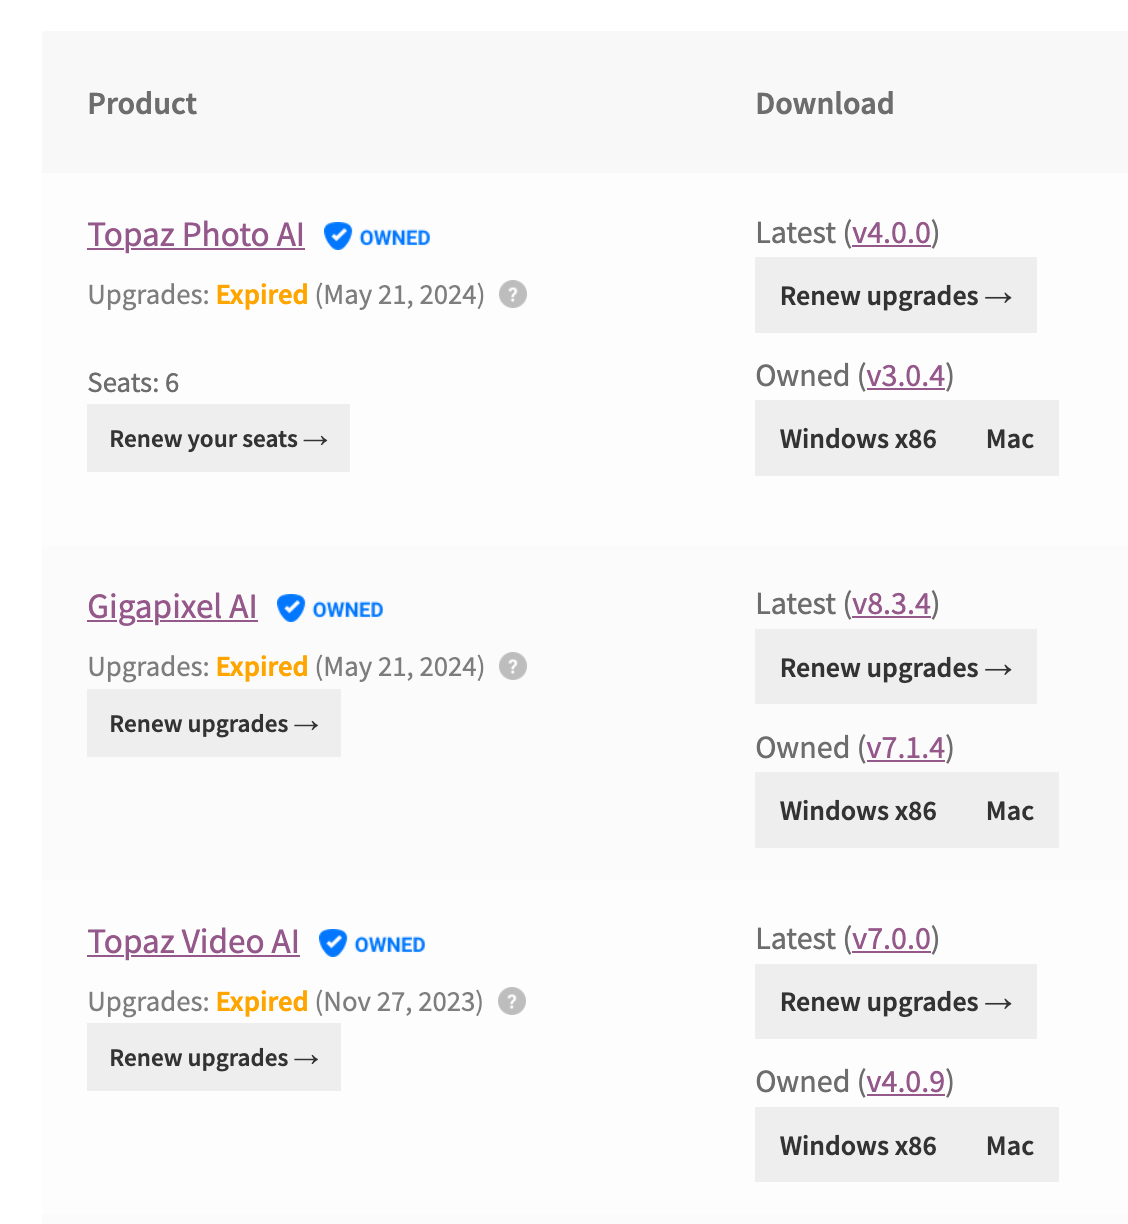Download Mac build of Video AI v4.0.9
The width and height of the screenshot is (1128, 1224).
pos(1010,1146)
